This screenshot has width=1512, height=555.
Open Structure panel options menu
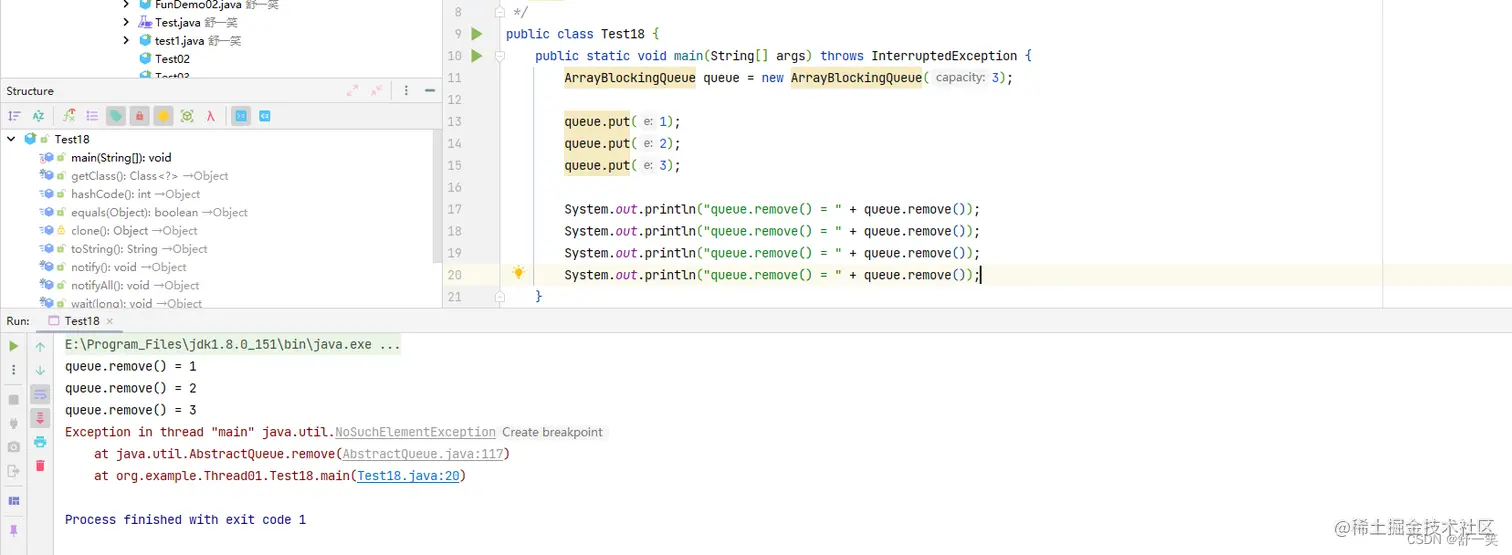pos(405,91)
